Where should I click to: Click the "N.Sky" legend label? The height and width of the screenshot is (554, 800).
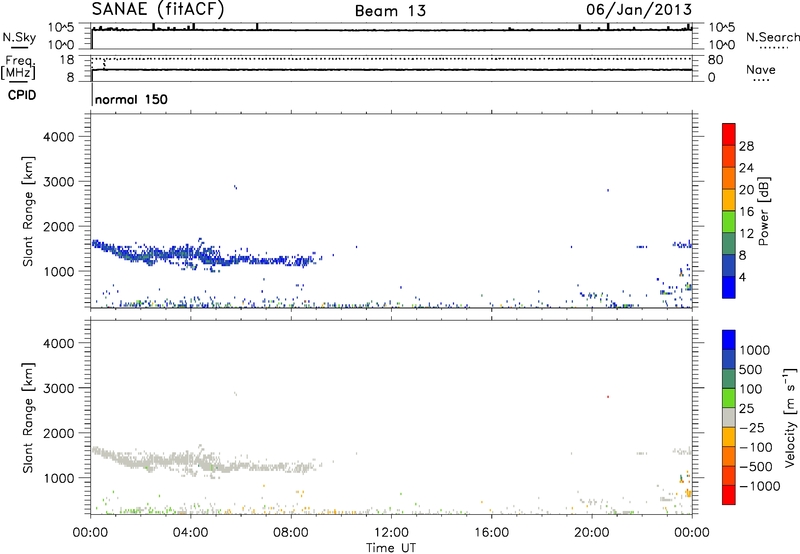point(19,37)
